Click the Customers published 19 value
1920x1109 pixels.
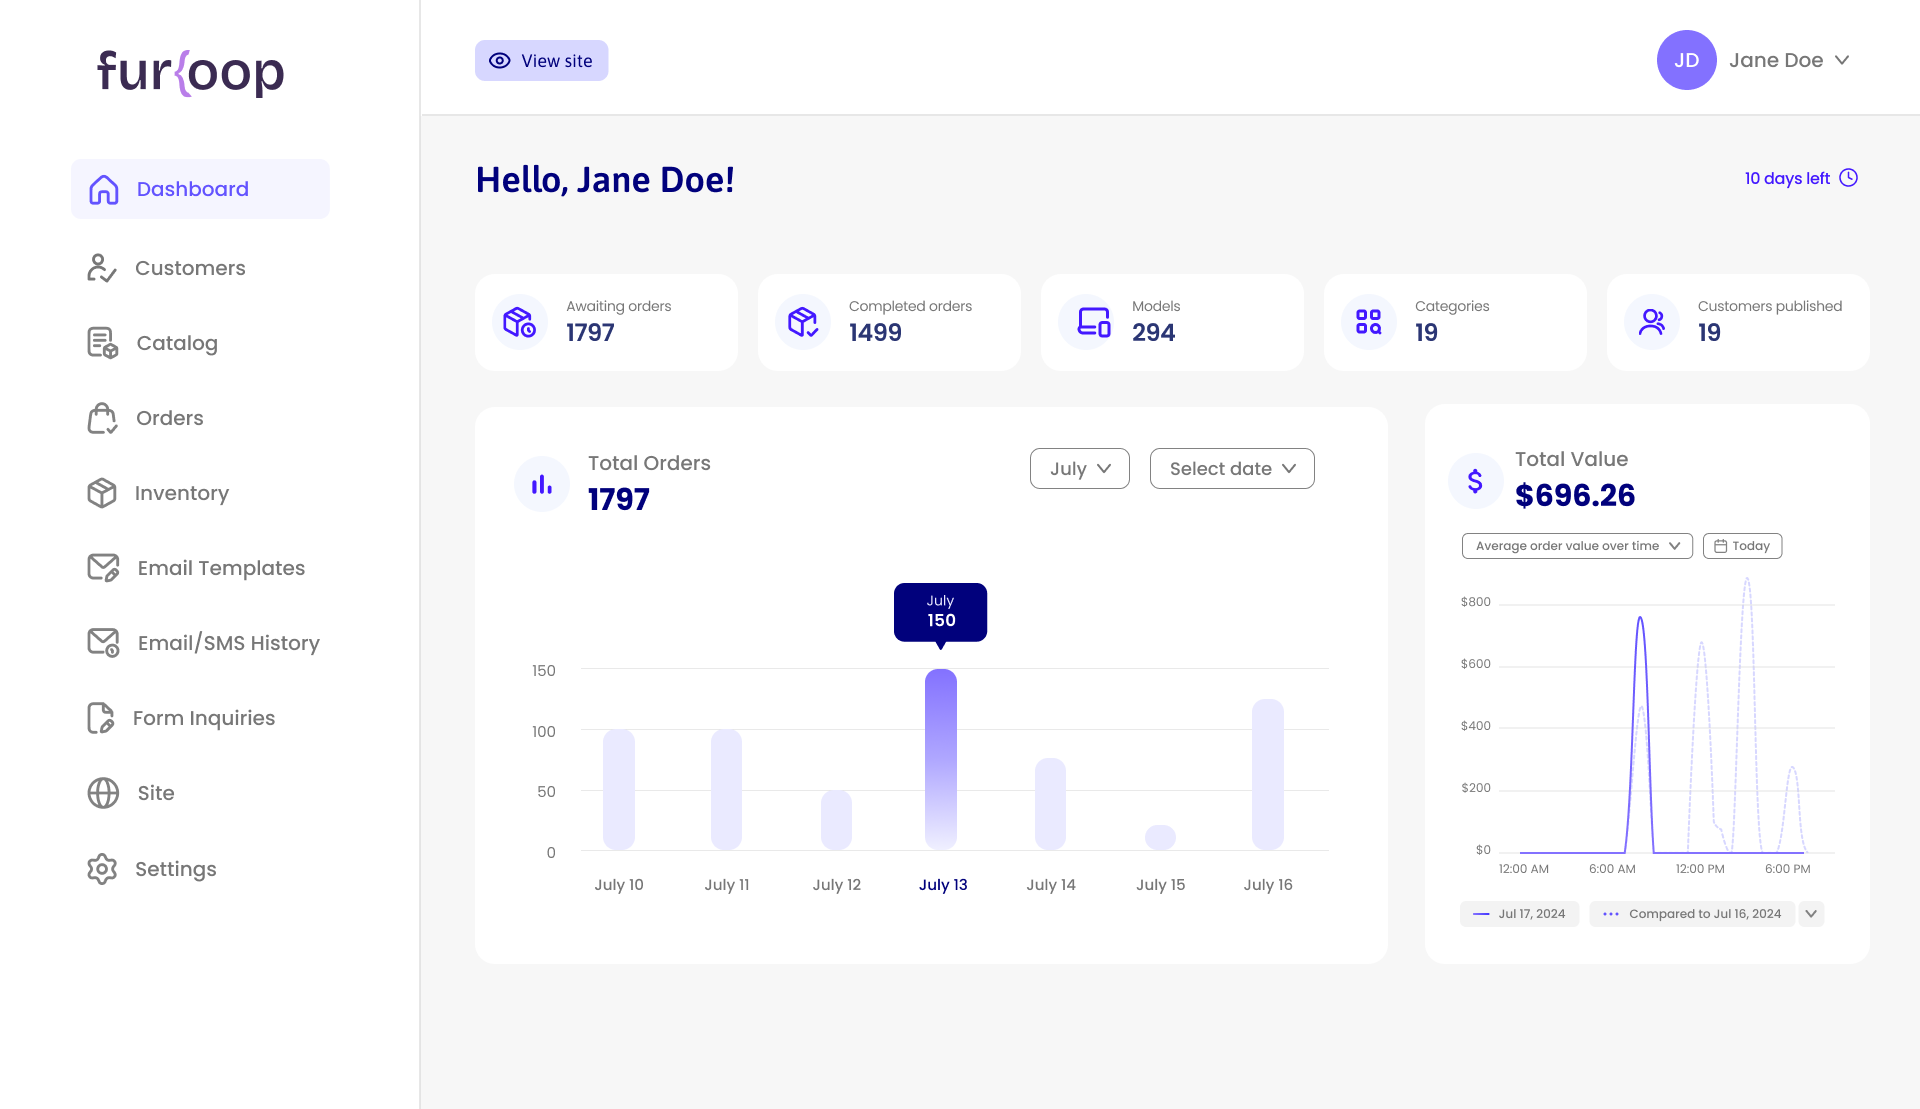(x=1709, y=333)
